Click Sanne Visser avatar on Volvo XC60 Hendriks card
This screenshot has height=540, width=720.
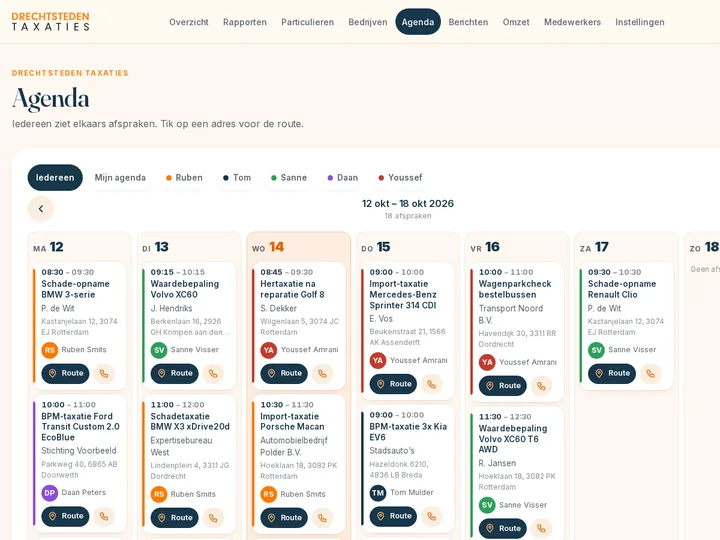[x=159, y=350]
